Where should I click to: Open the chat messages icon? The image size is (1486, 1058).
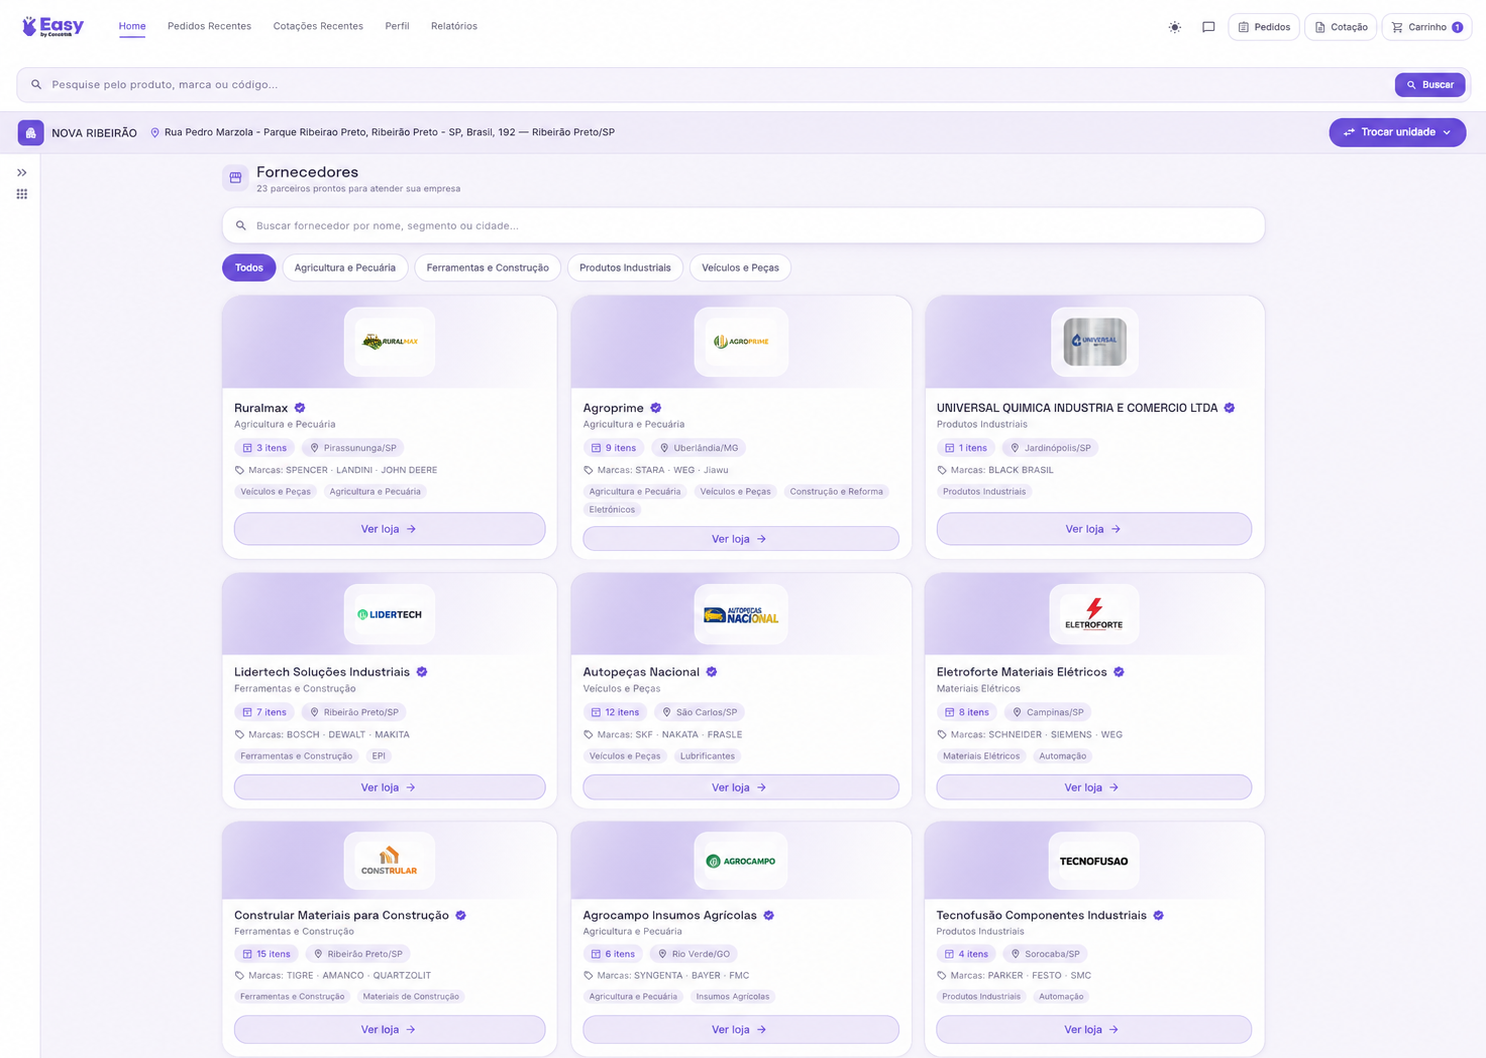pyautogui.click(x=1208, y=27)
